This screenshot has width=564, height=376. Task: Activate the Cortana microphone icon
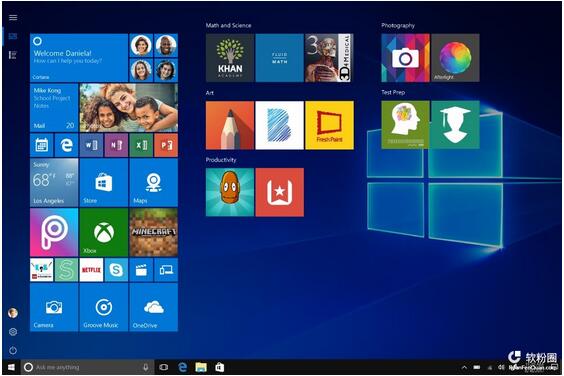(146, 367)
